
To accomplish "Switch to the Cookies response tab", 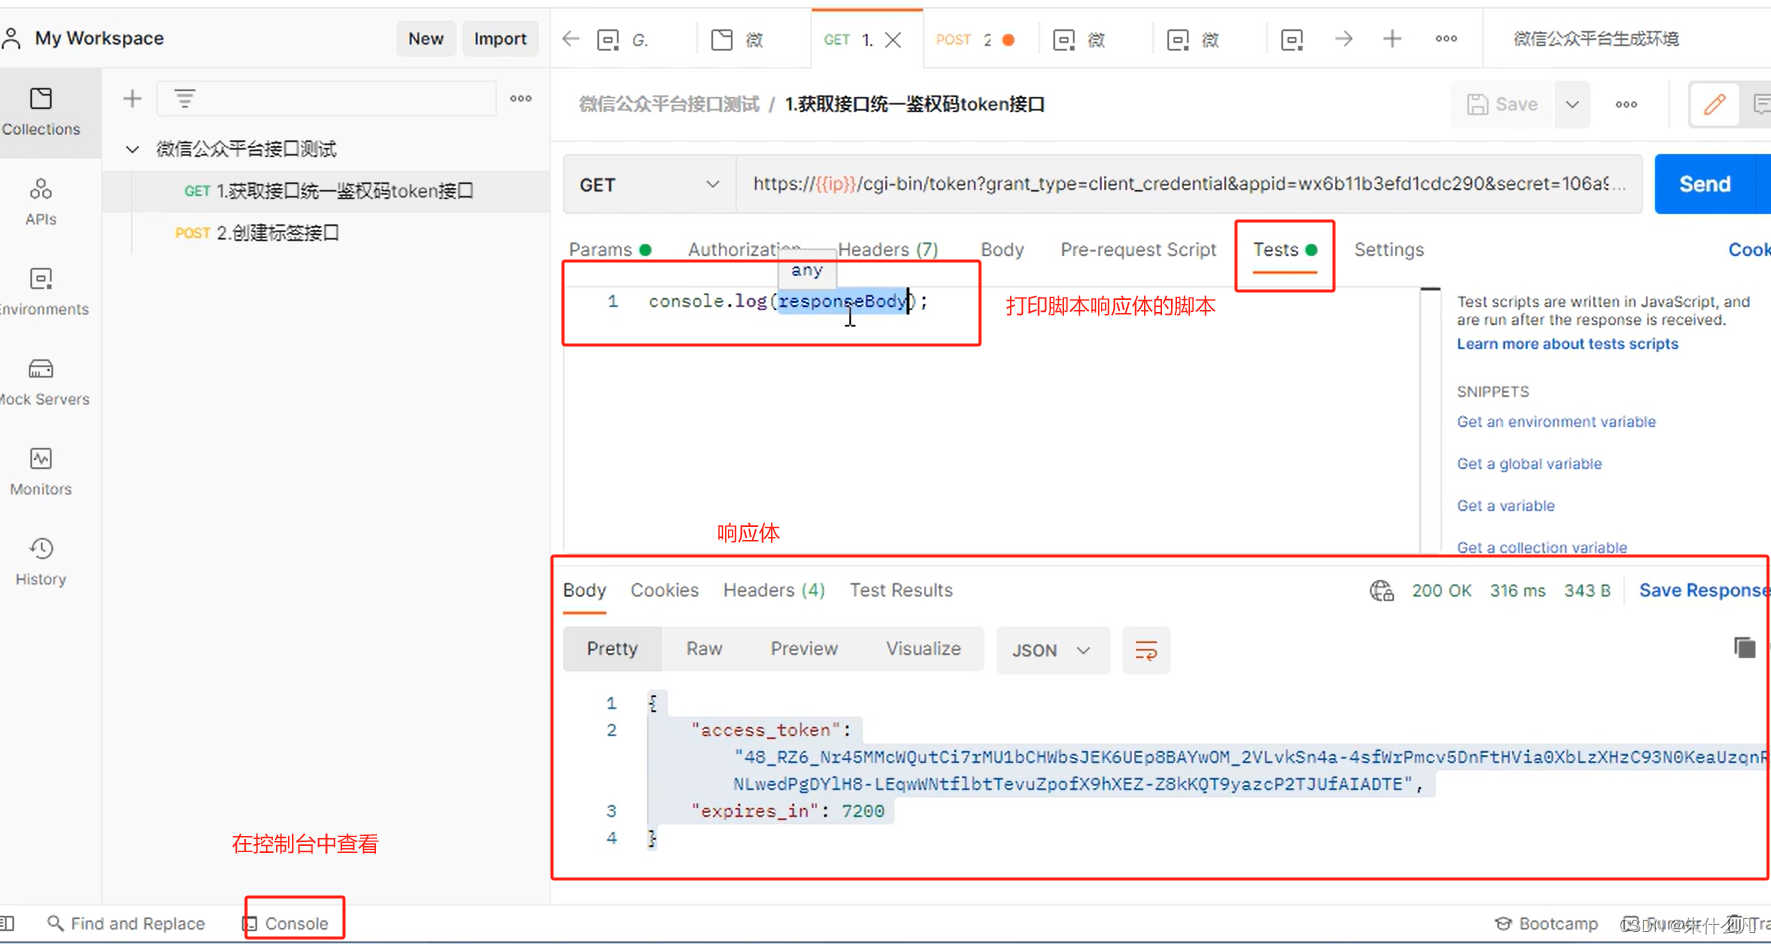I will click(664, 590).
